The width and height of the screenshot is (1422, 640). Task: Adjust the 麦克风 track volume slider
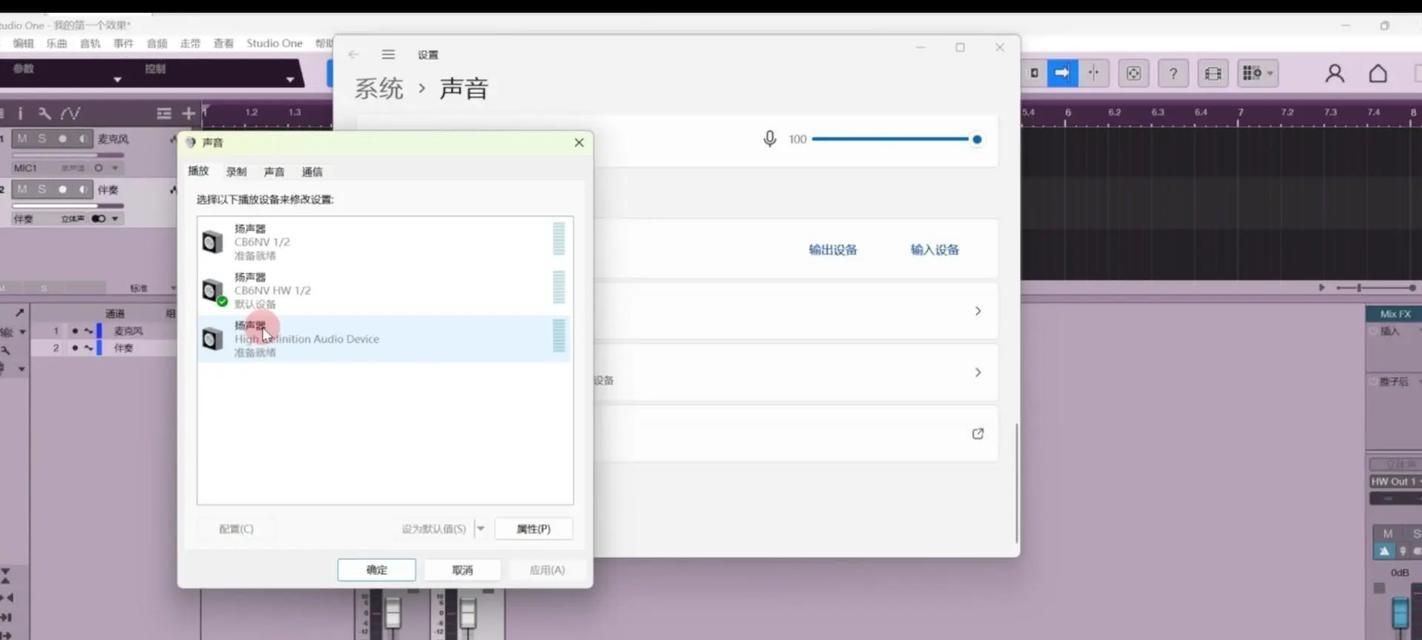68,155
